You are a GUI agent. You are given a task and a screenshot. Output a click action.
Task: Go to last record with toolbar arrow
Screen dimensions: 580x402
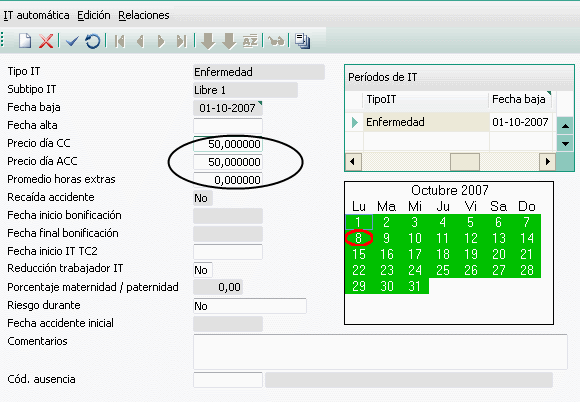(x=181, y=41)
